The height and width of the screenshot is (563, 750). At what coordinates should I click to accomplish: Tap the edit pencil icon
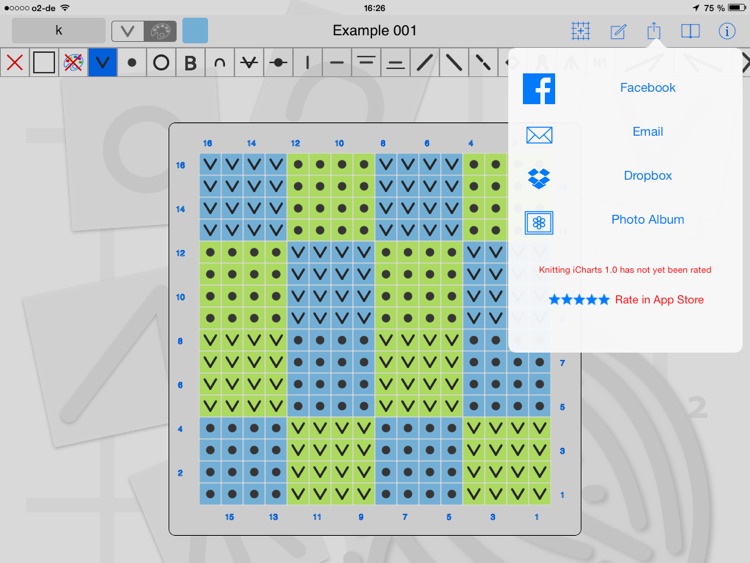(x=618, y=32)
